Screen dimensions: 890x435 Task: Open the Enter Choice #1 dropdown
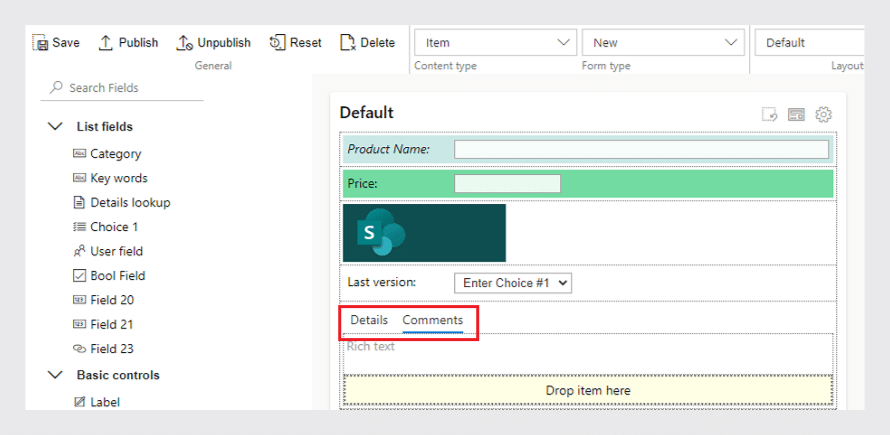tap(513, 283)
